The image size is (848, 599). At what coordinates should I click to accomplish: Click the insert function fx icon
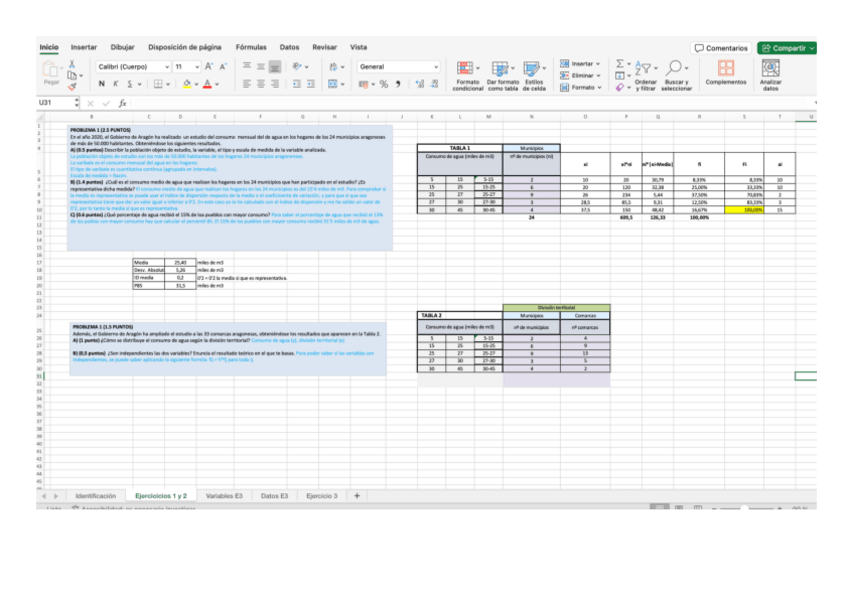coord(122,103)
